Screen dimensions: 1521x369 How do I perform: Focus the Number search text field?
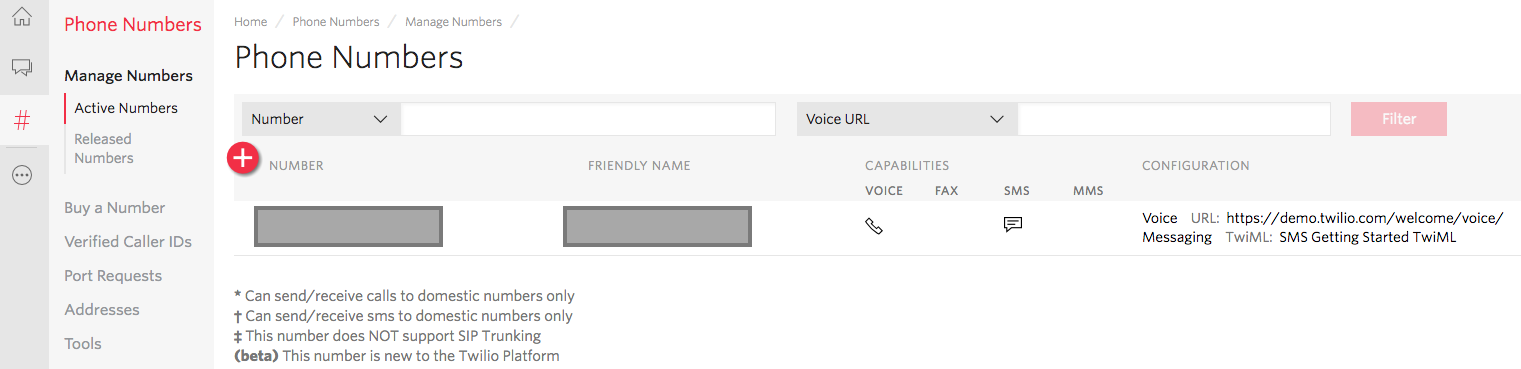588,119
